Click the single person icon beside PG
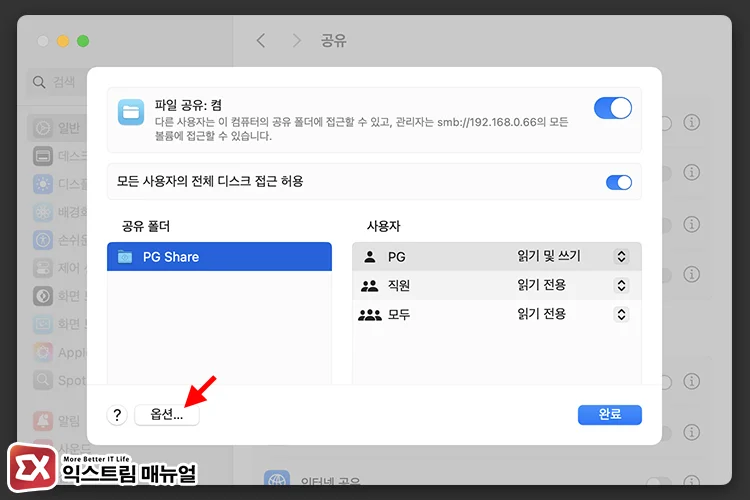The height and width of the screenshot is (500, 750). pyautogui.click(x=369, y=257)
